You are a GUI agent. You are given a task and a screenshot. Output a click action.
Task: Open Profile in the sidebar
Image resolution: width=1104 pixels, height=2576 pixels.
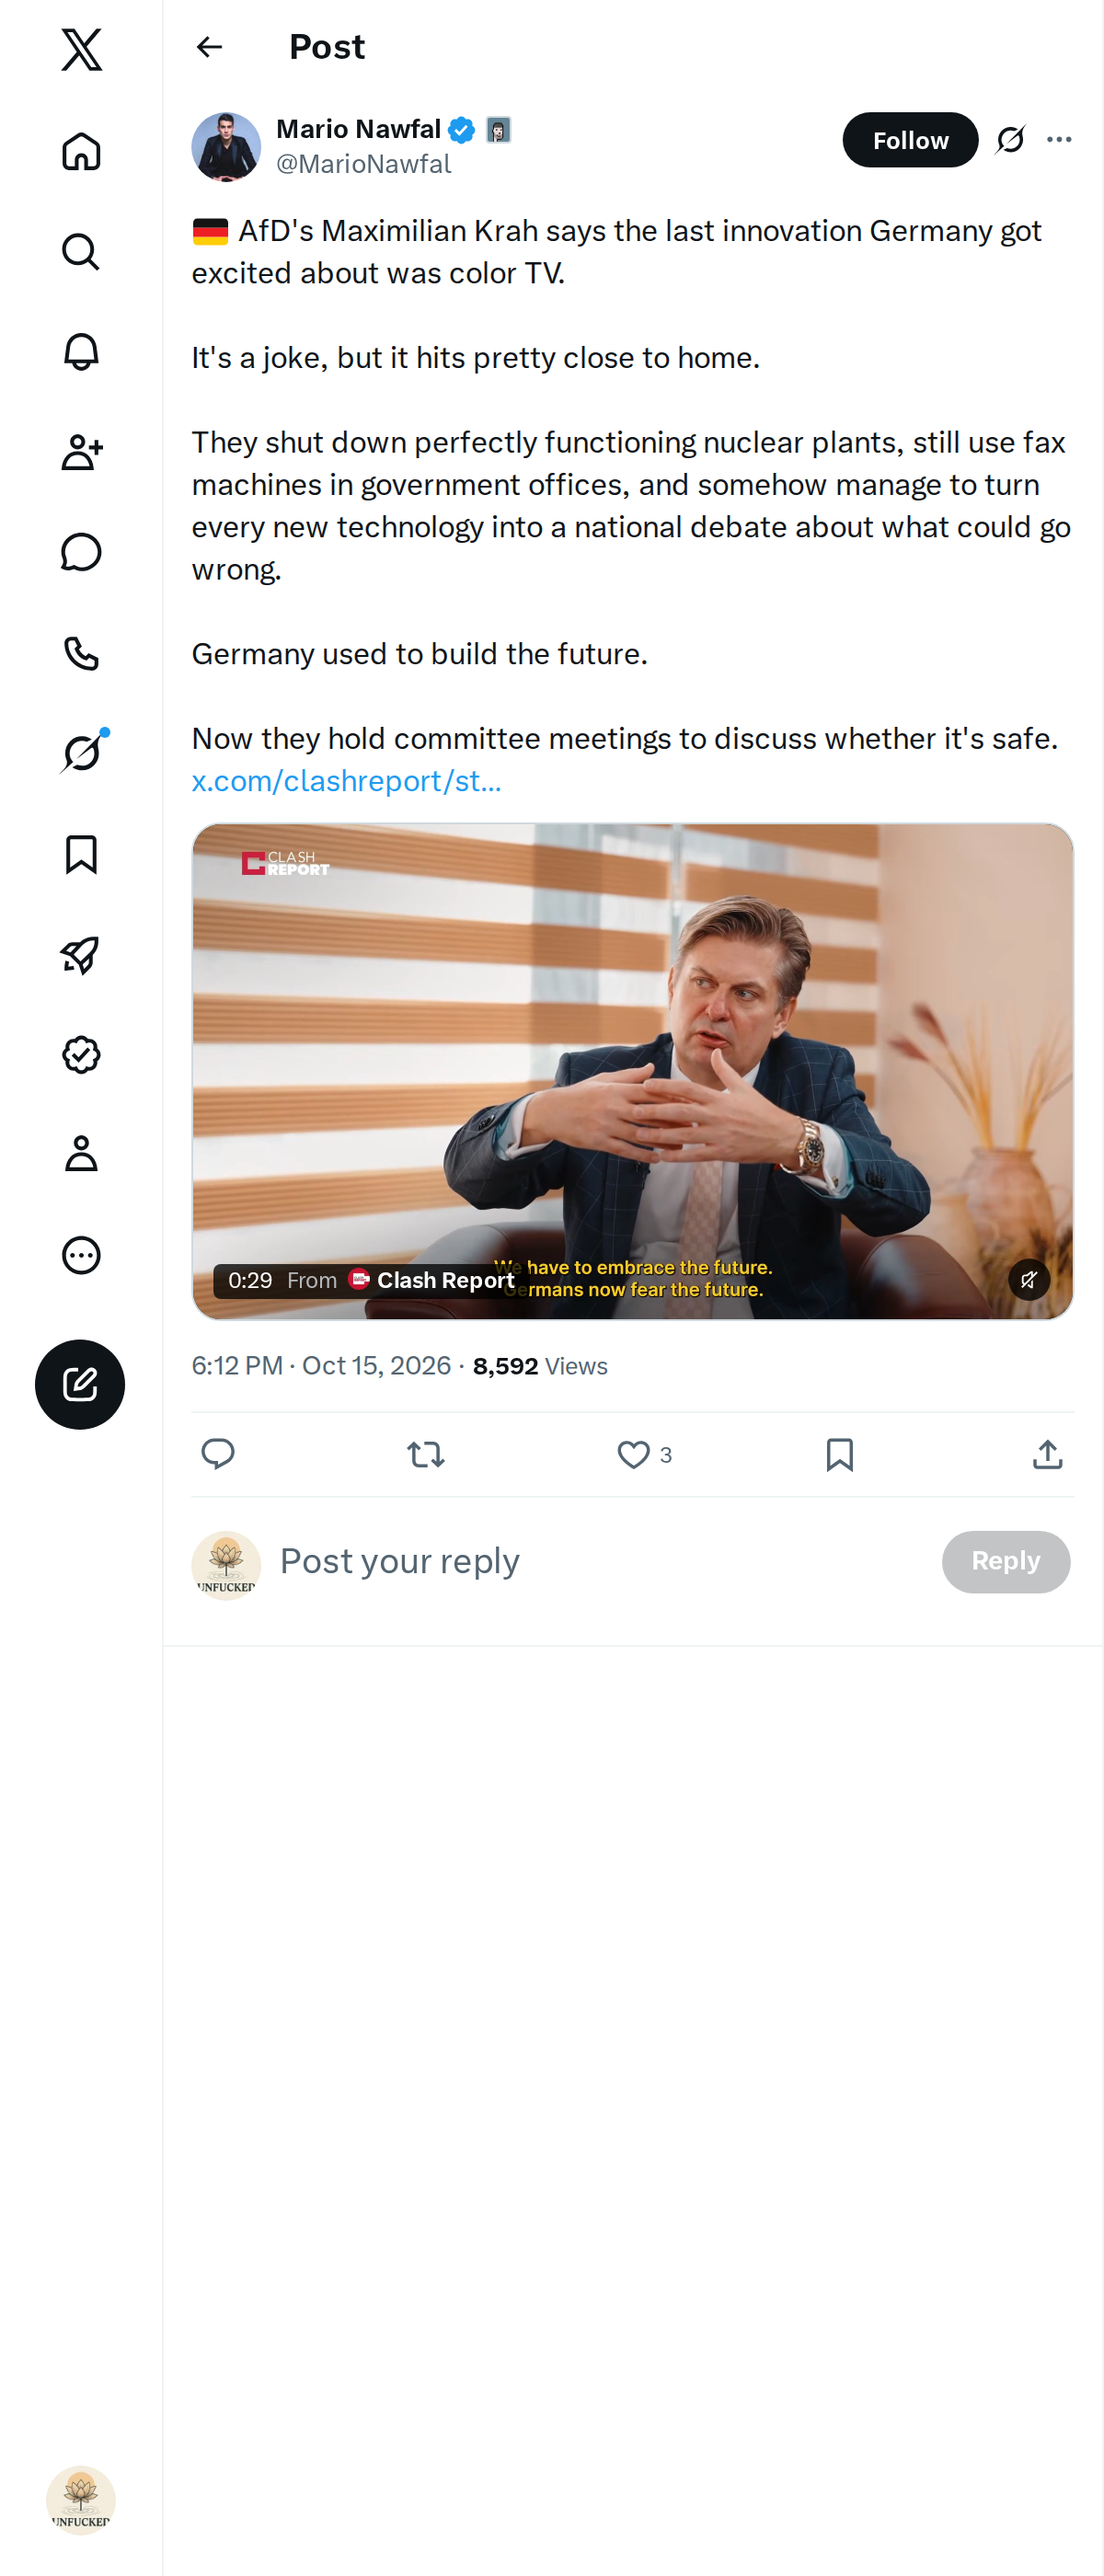(81, 1154)
